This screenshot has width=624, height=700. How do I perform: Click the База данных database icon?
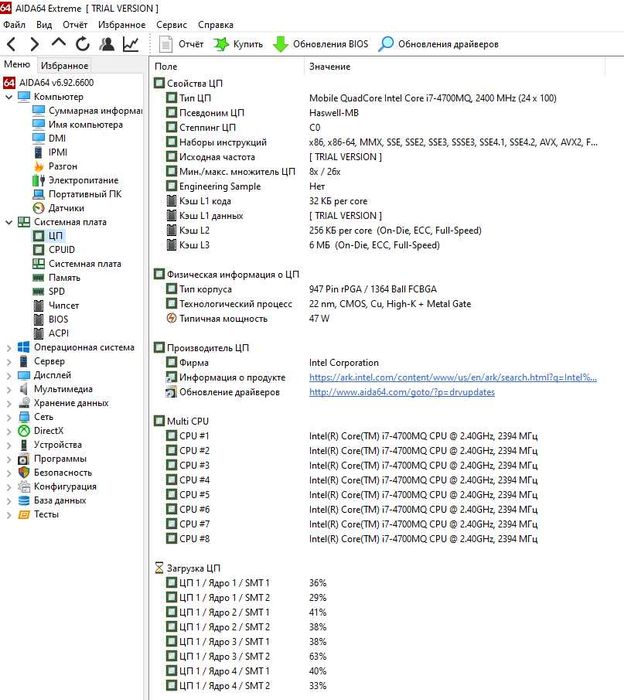click(24, 500)
